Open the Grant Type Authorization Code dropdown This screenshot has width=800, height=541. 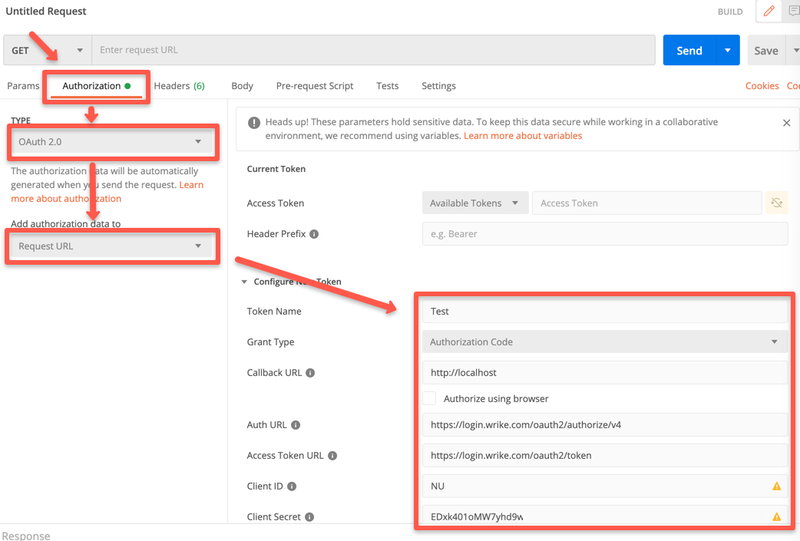coord(603,342)
